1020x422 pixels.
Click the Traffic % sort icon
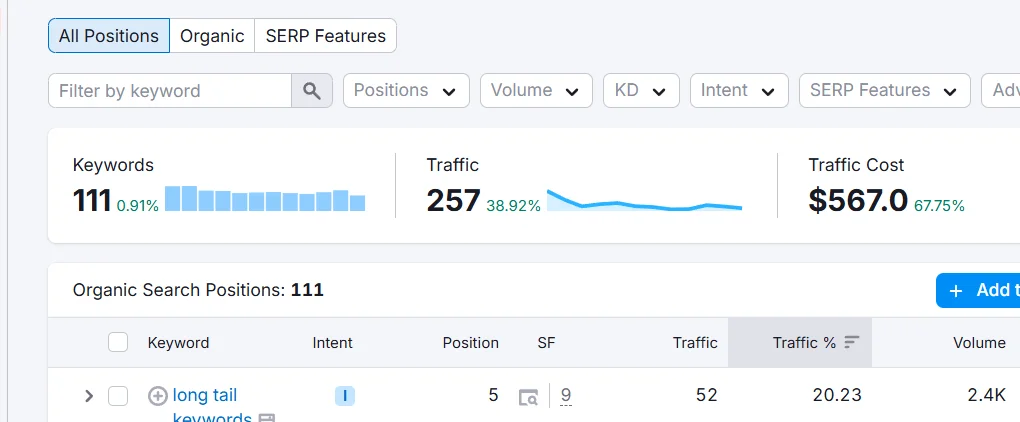(852, 342)
